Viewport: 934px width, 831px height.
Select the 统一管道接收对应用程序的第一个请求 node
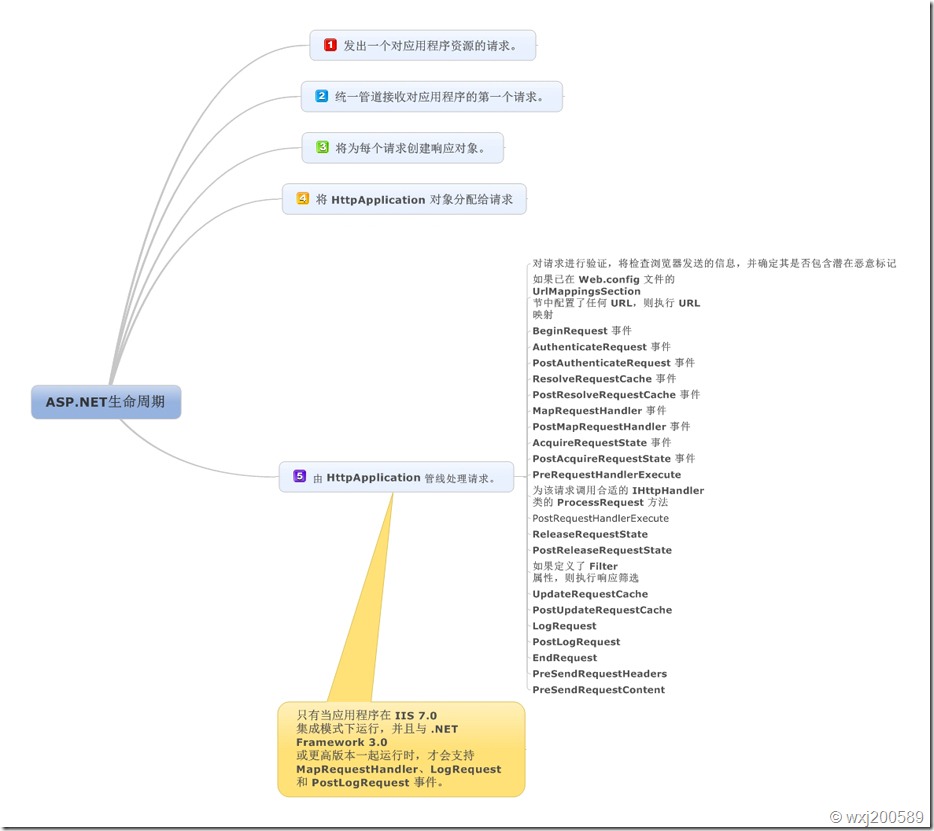(435, 96)
